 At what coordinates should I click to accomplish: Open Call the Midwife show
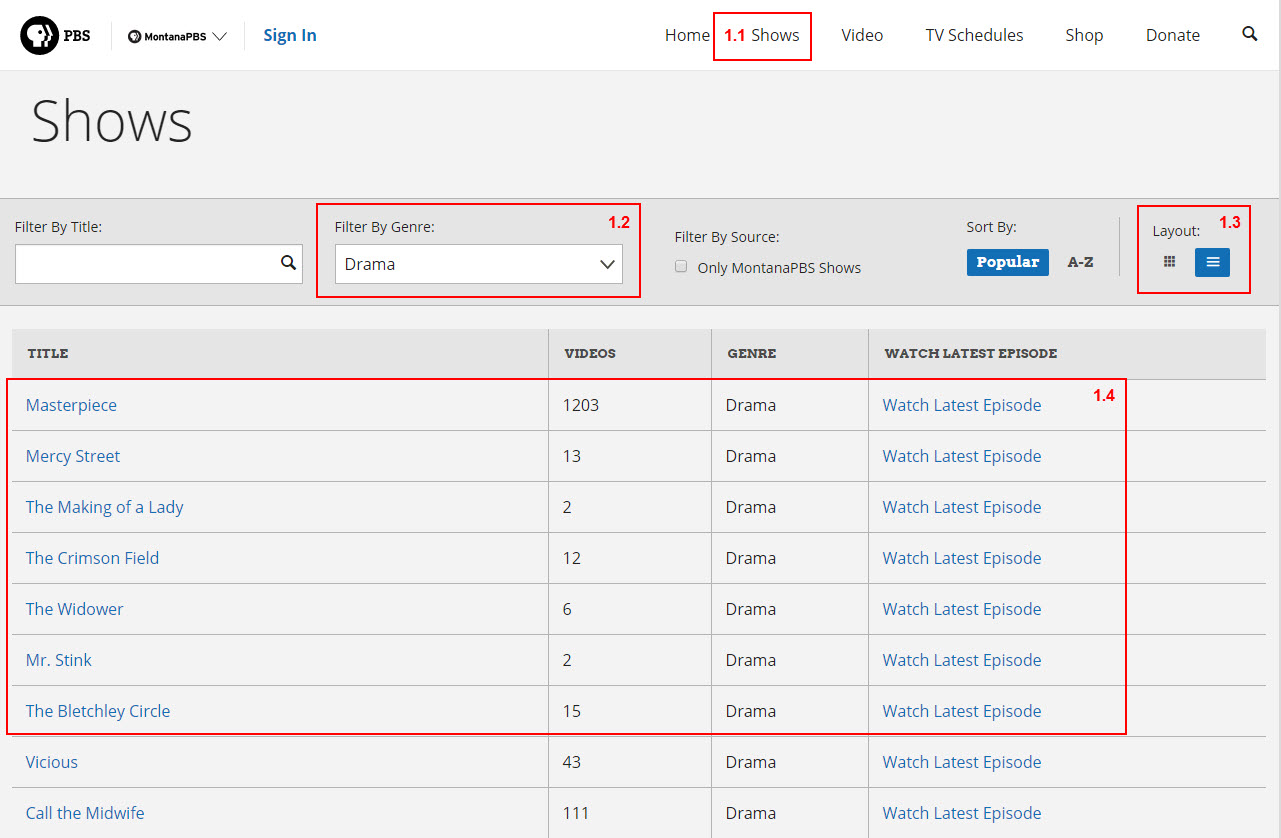85,813
